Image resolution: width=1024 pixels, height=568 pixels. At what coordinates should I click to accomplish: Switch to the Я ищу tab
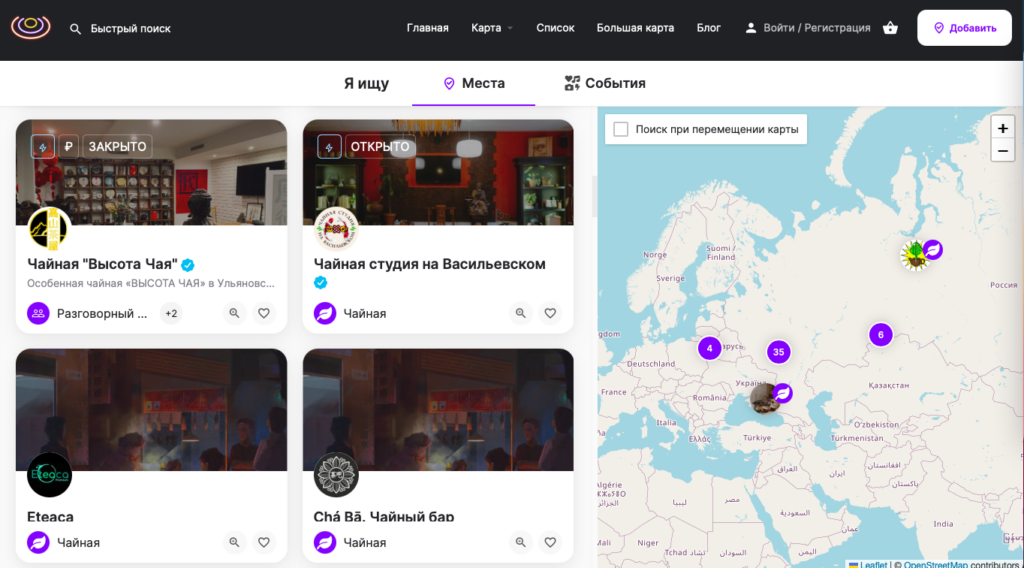click(366, 84)
